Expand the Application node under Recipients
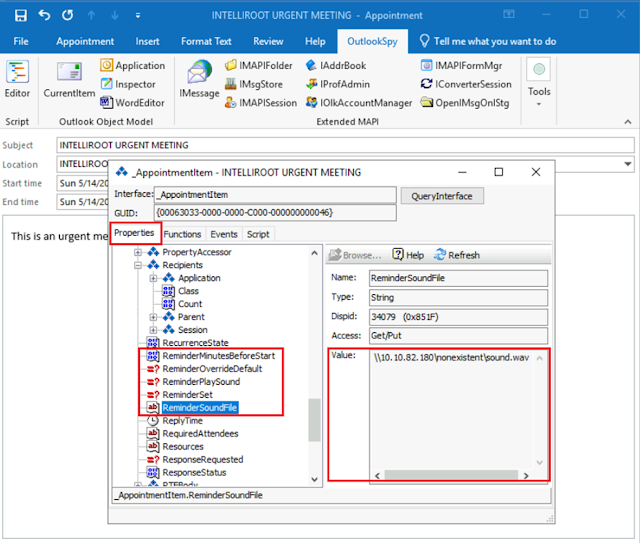This screenshot has height=543, width=640. coord(153,278)
